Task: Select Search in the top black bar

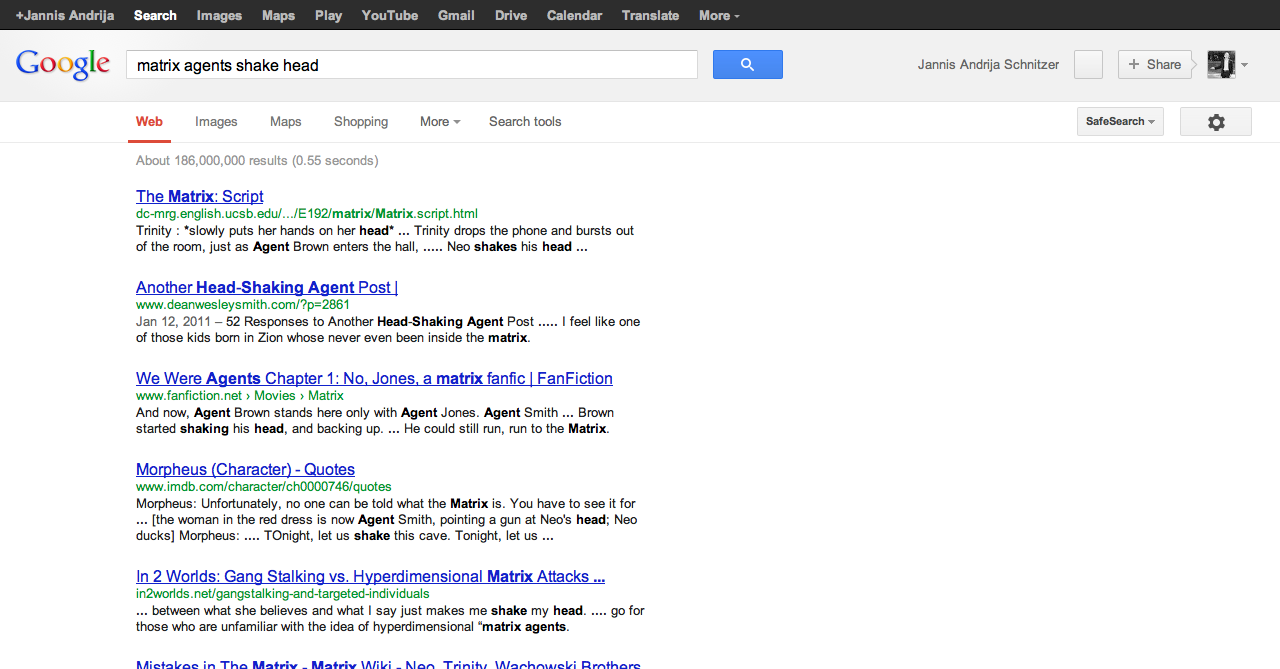Action: [x=155, y=15]
